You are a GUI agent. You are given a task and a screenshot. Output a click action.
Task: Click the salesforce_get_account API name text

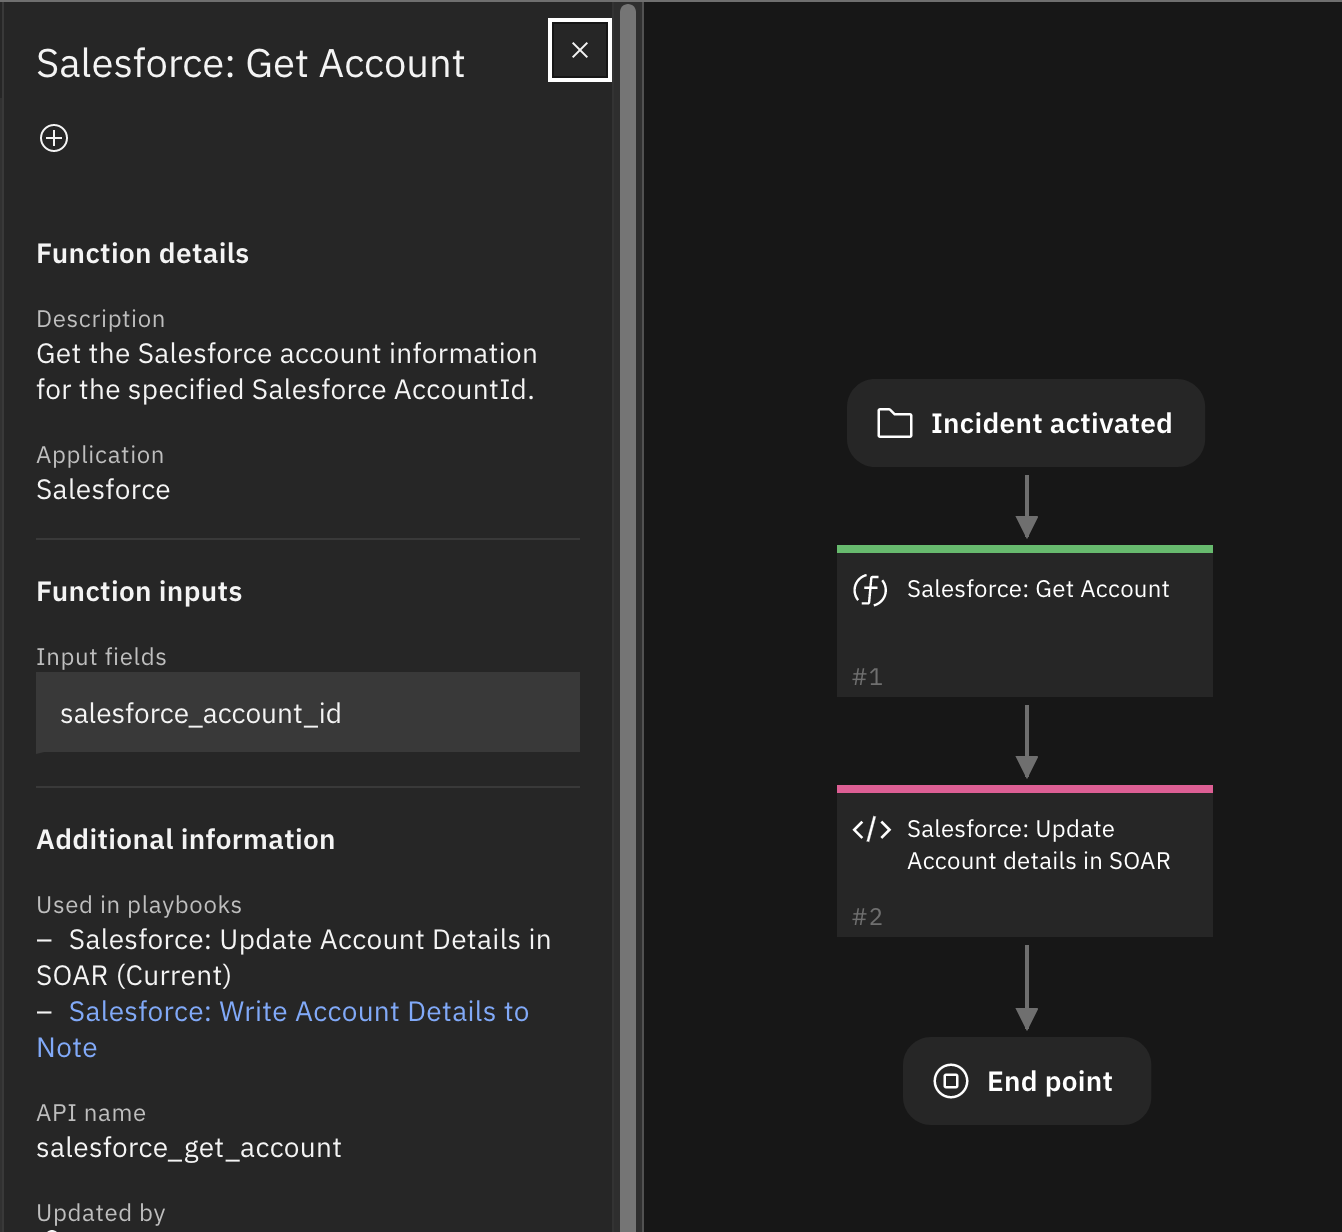pos(189,1147)
